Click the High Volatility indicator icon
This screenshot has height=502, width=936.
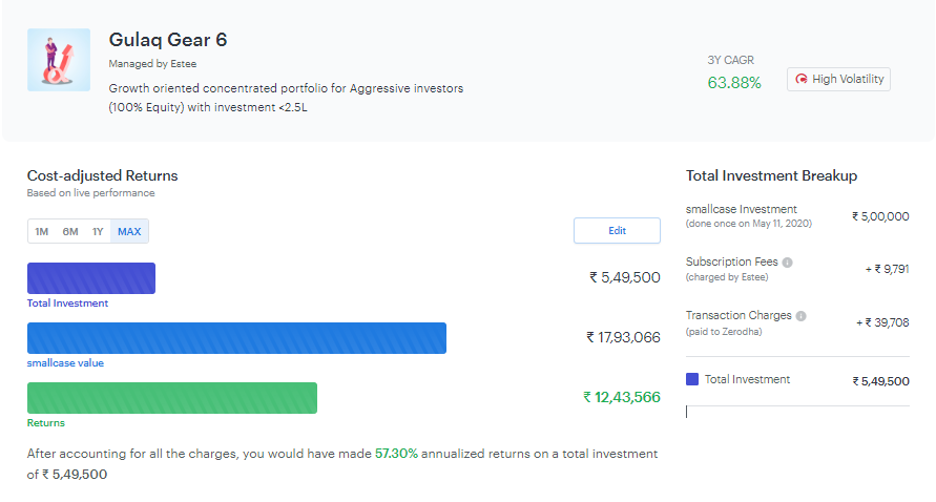coord(801,79)
